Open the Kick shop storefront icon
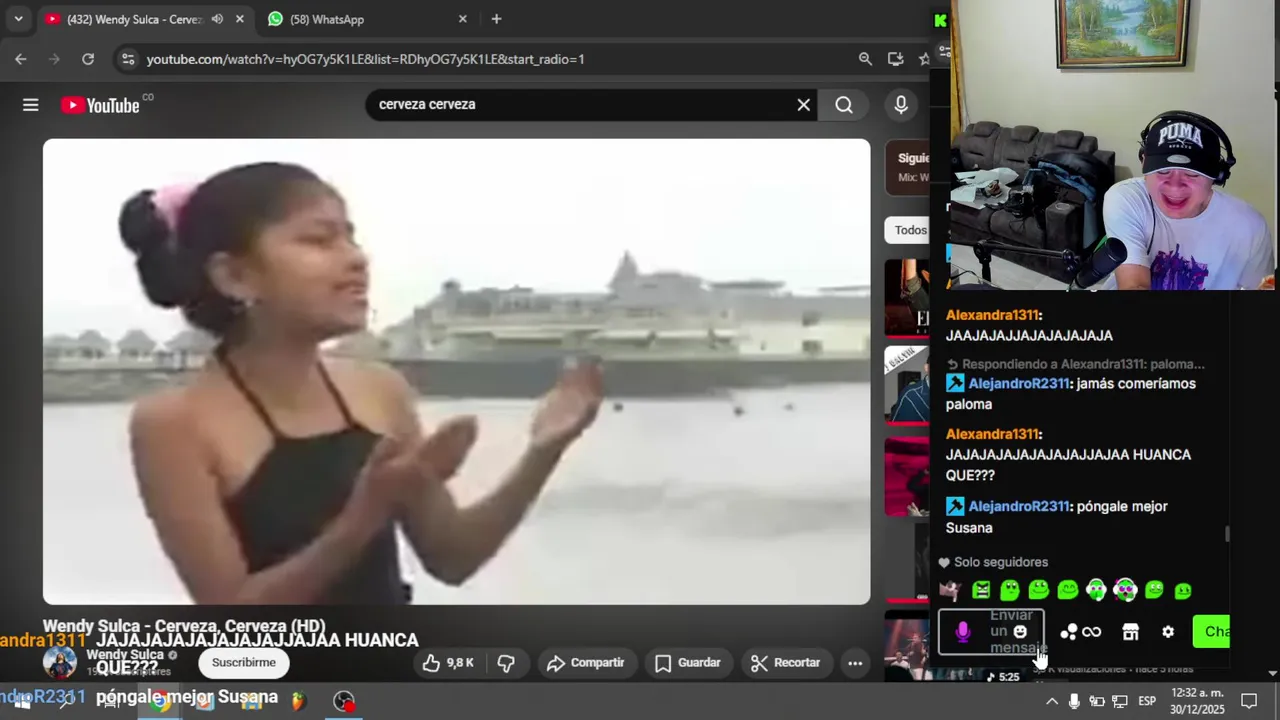1280x720 pixels. click(x=1130, y=632)
